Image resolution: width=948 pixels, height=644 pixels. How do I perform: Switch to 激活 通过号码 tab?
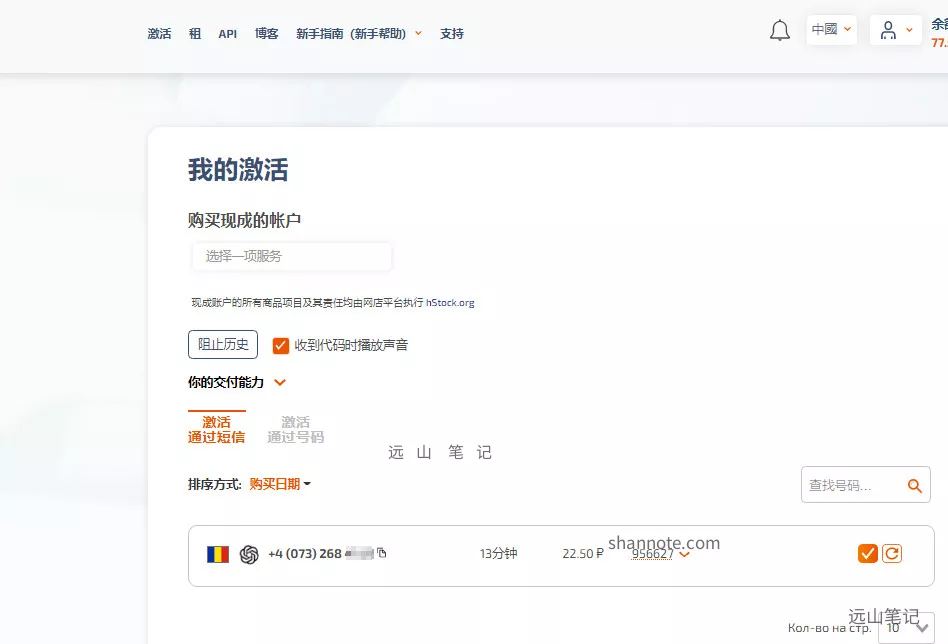295,430
